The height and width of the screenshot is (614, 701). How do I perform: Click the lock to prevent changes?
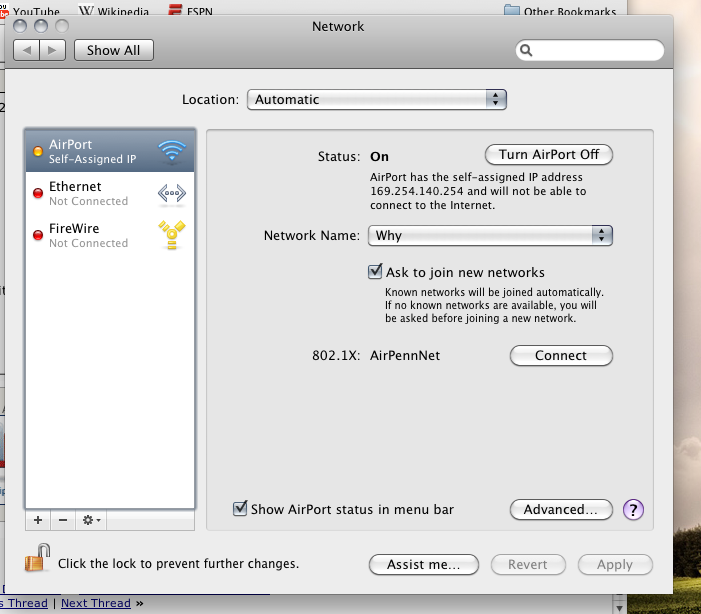[37, 558]
